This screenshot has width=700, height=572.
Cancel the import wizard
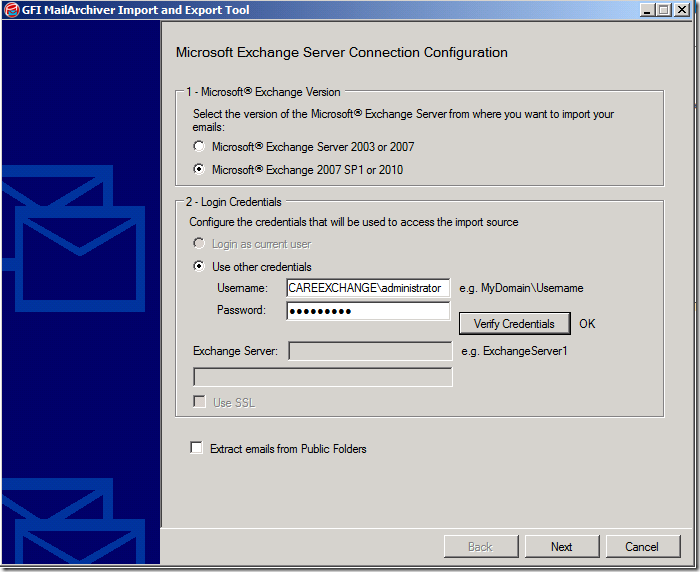point(642,547)
